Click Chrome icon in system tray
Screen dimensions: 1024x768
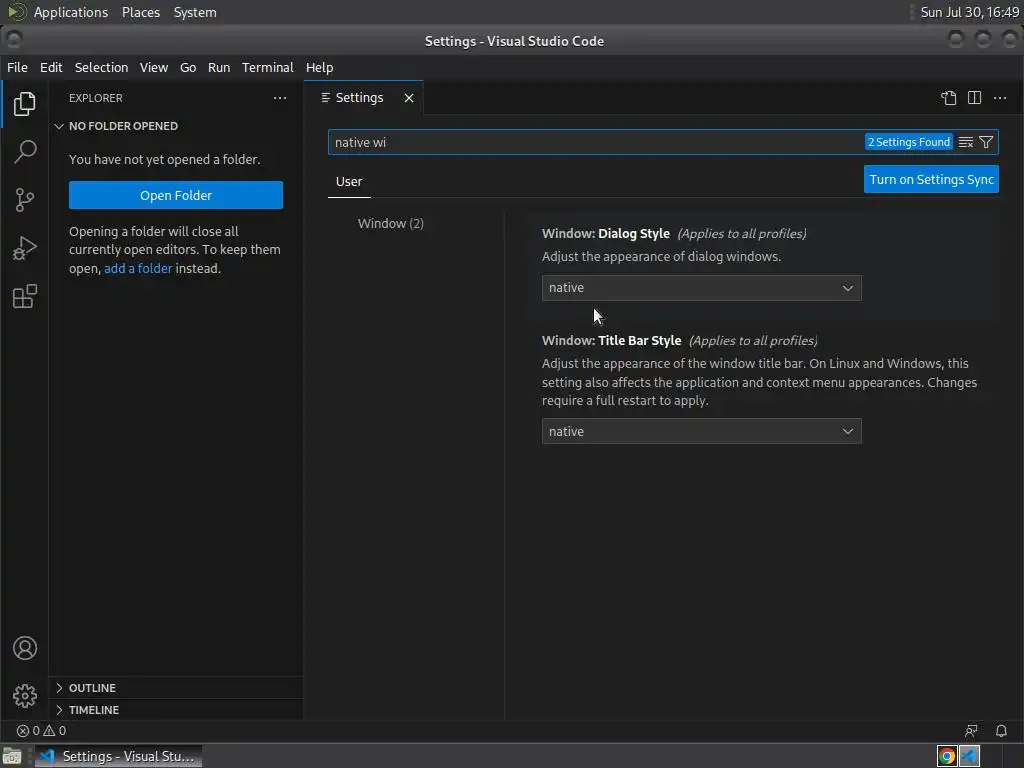[x=947, y=756]
